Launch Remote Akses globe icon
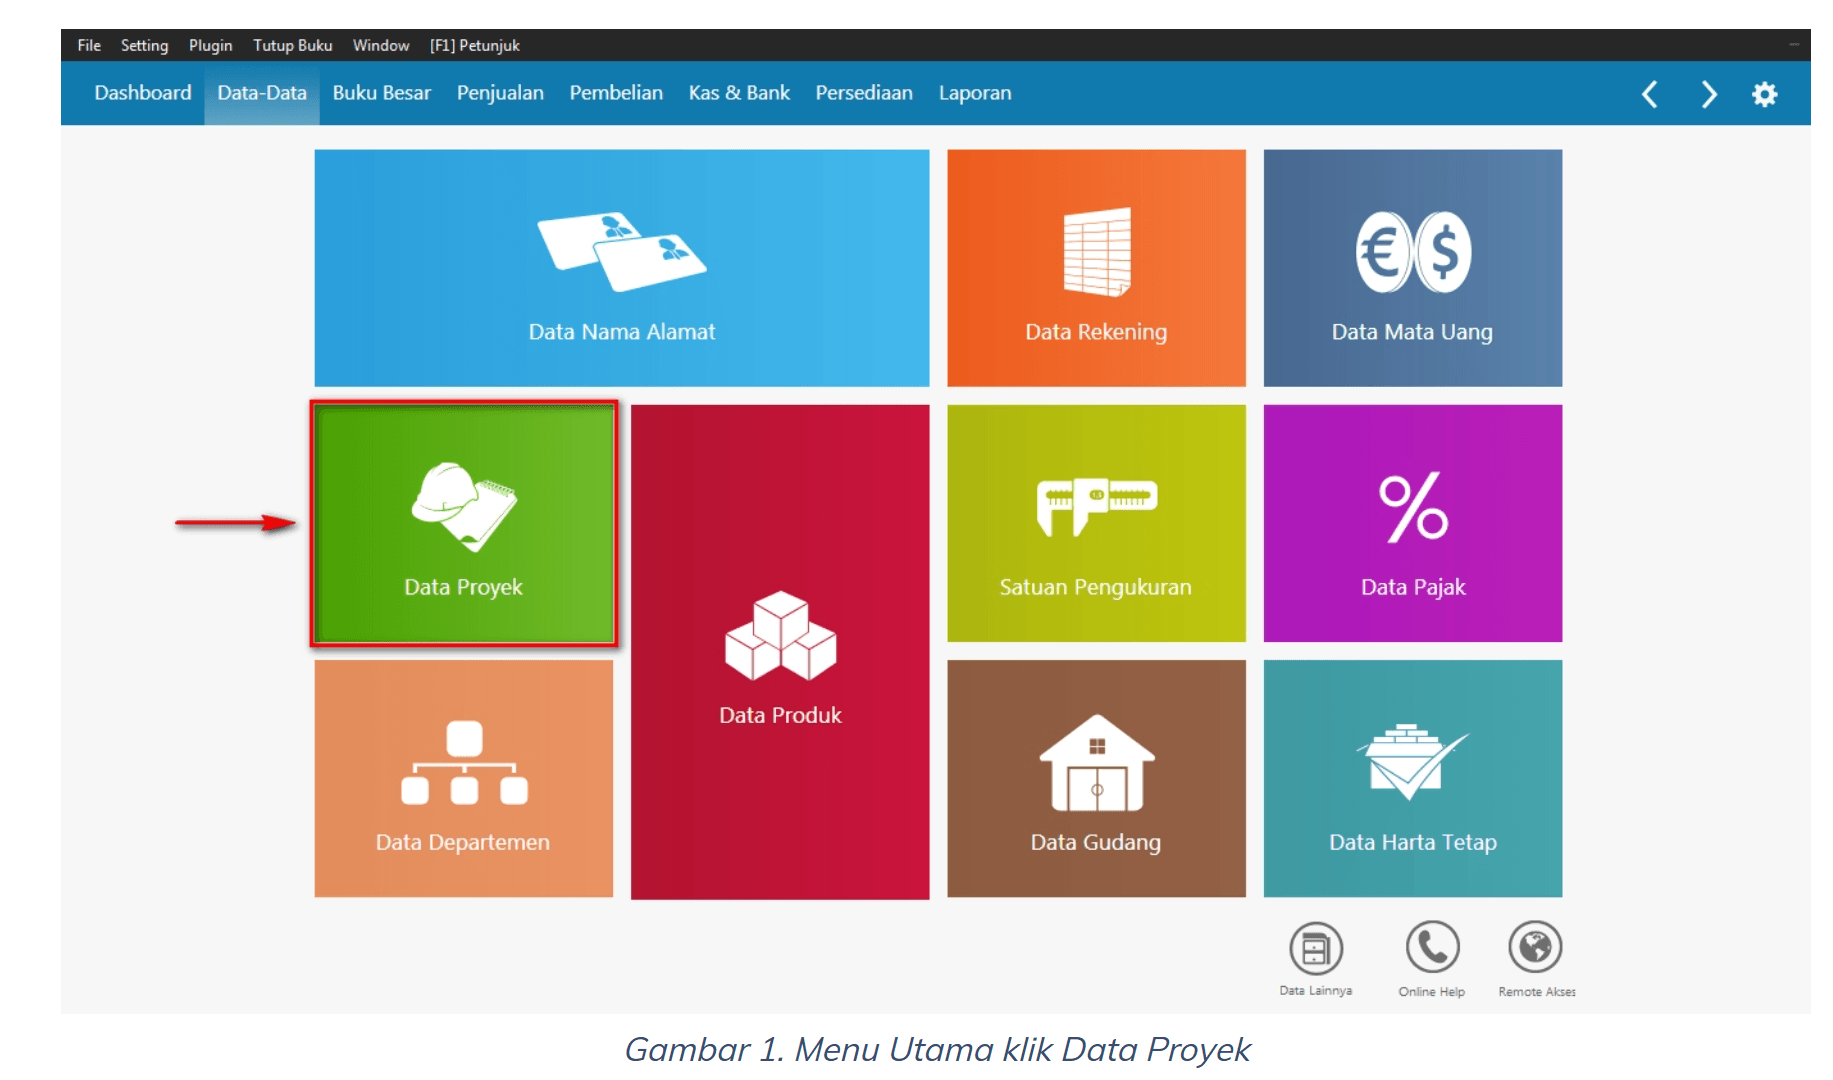This screenshot has width=1833, height=1080. click(1536, 948)
